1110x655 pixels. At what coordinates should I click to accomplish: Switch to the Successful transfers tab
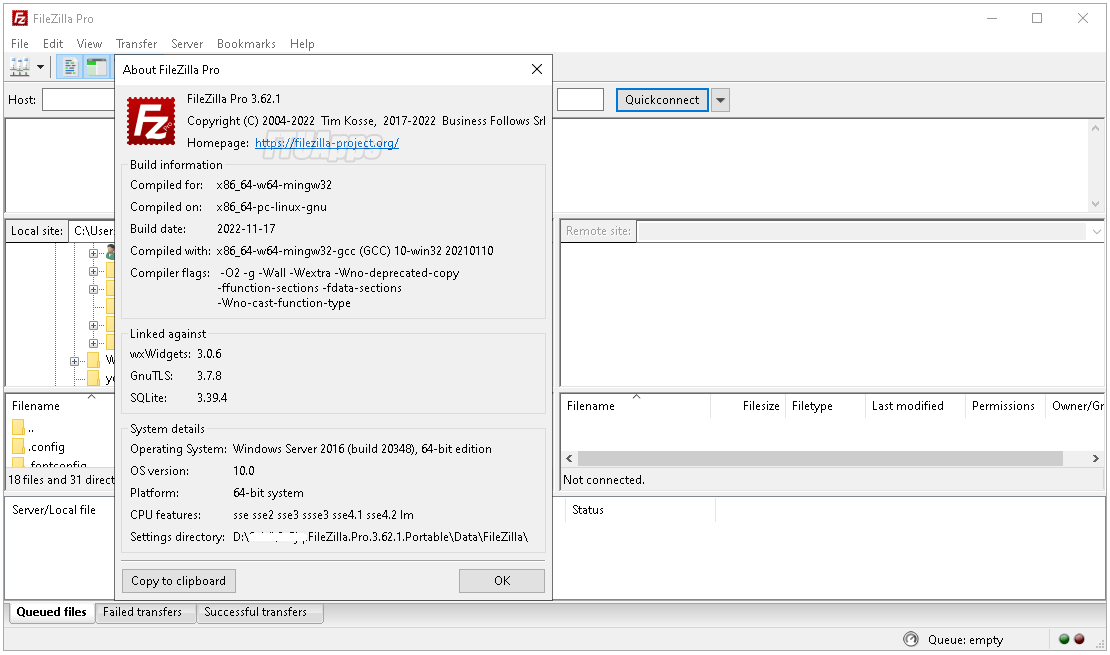click(256, 612)
